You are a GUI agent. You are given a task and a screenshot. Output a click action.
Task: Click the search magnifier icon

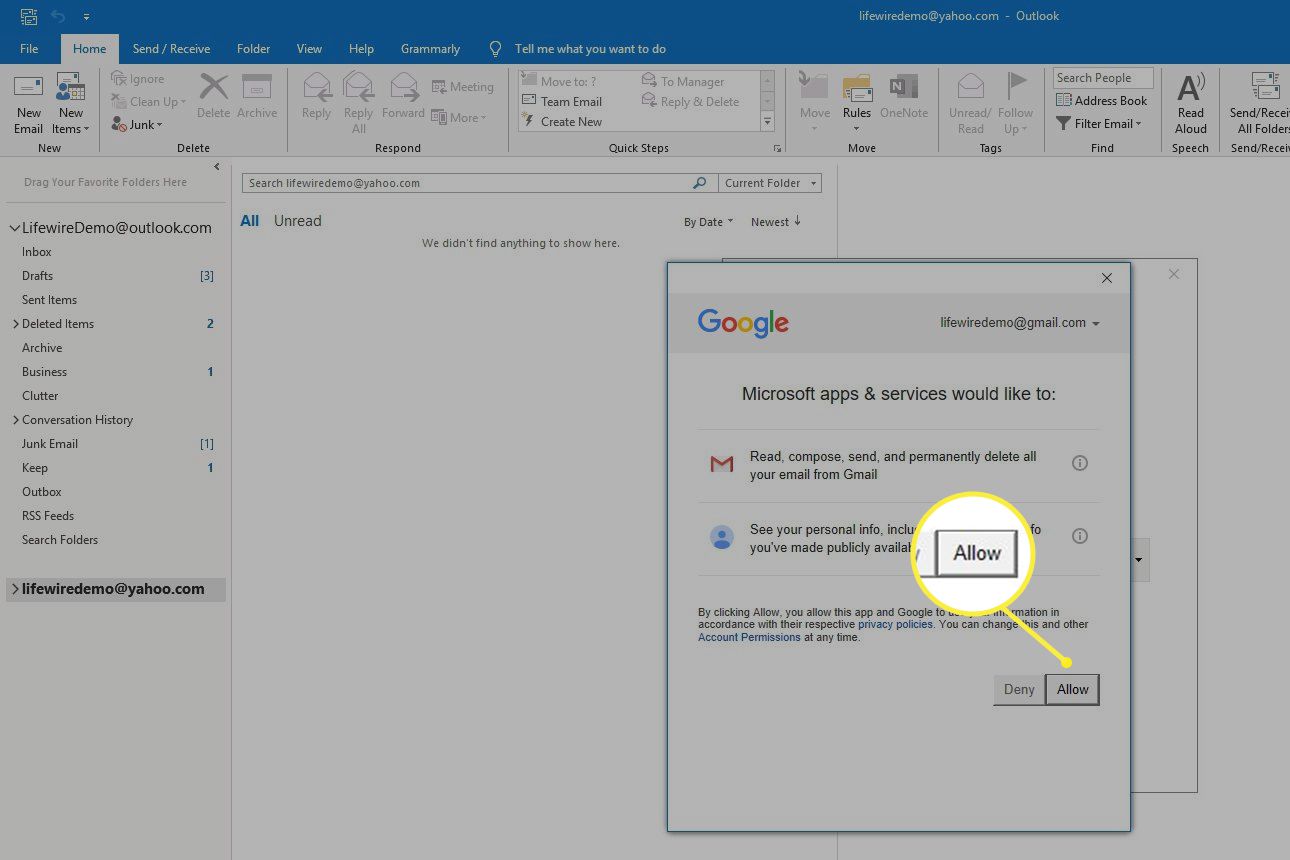tap(700, 183)
